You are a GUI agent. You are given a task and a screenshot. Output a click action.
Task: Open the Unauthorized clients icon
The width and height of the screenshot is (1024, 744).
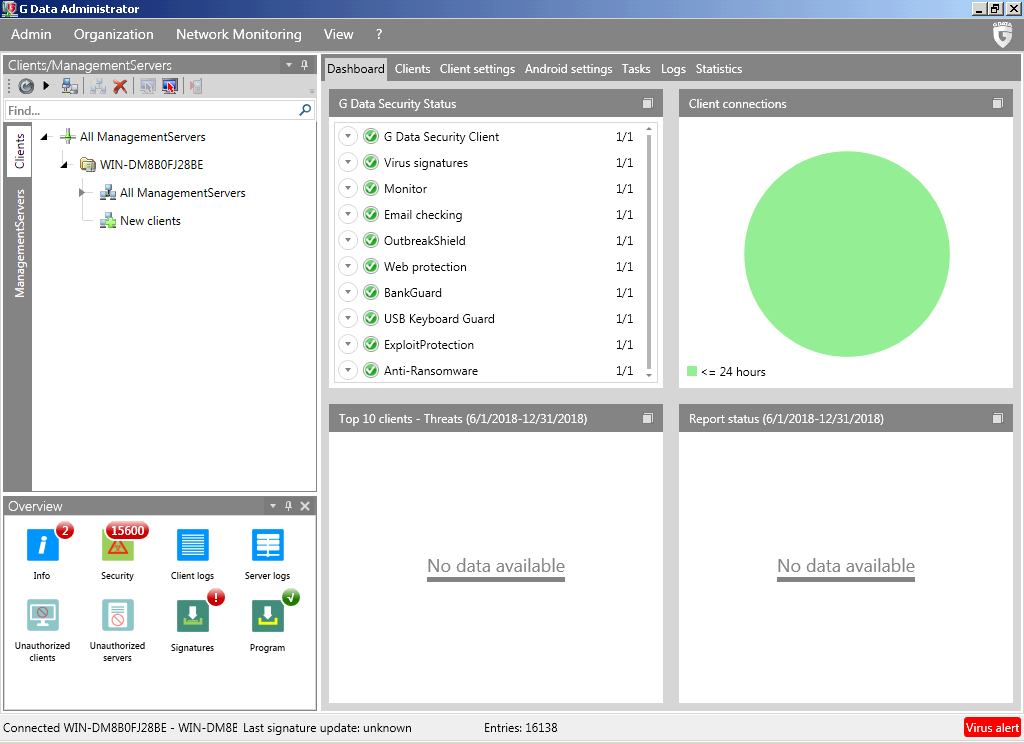(42, 617)
